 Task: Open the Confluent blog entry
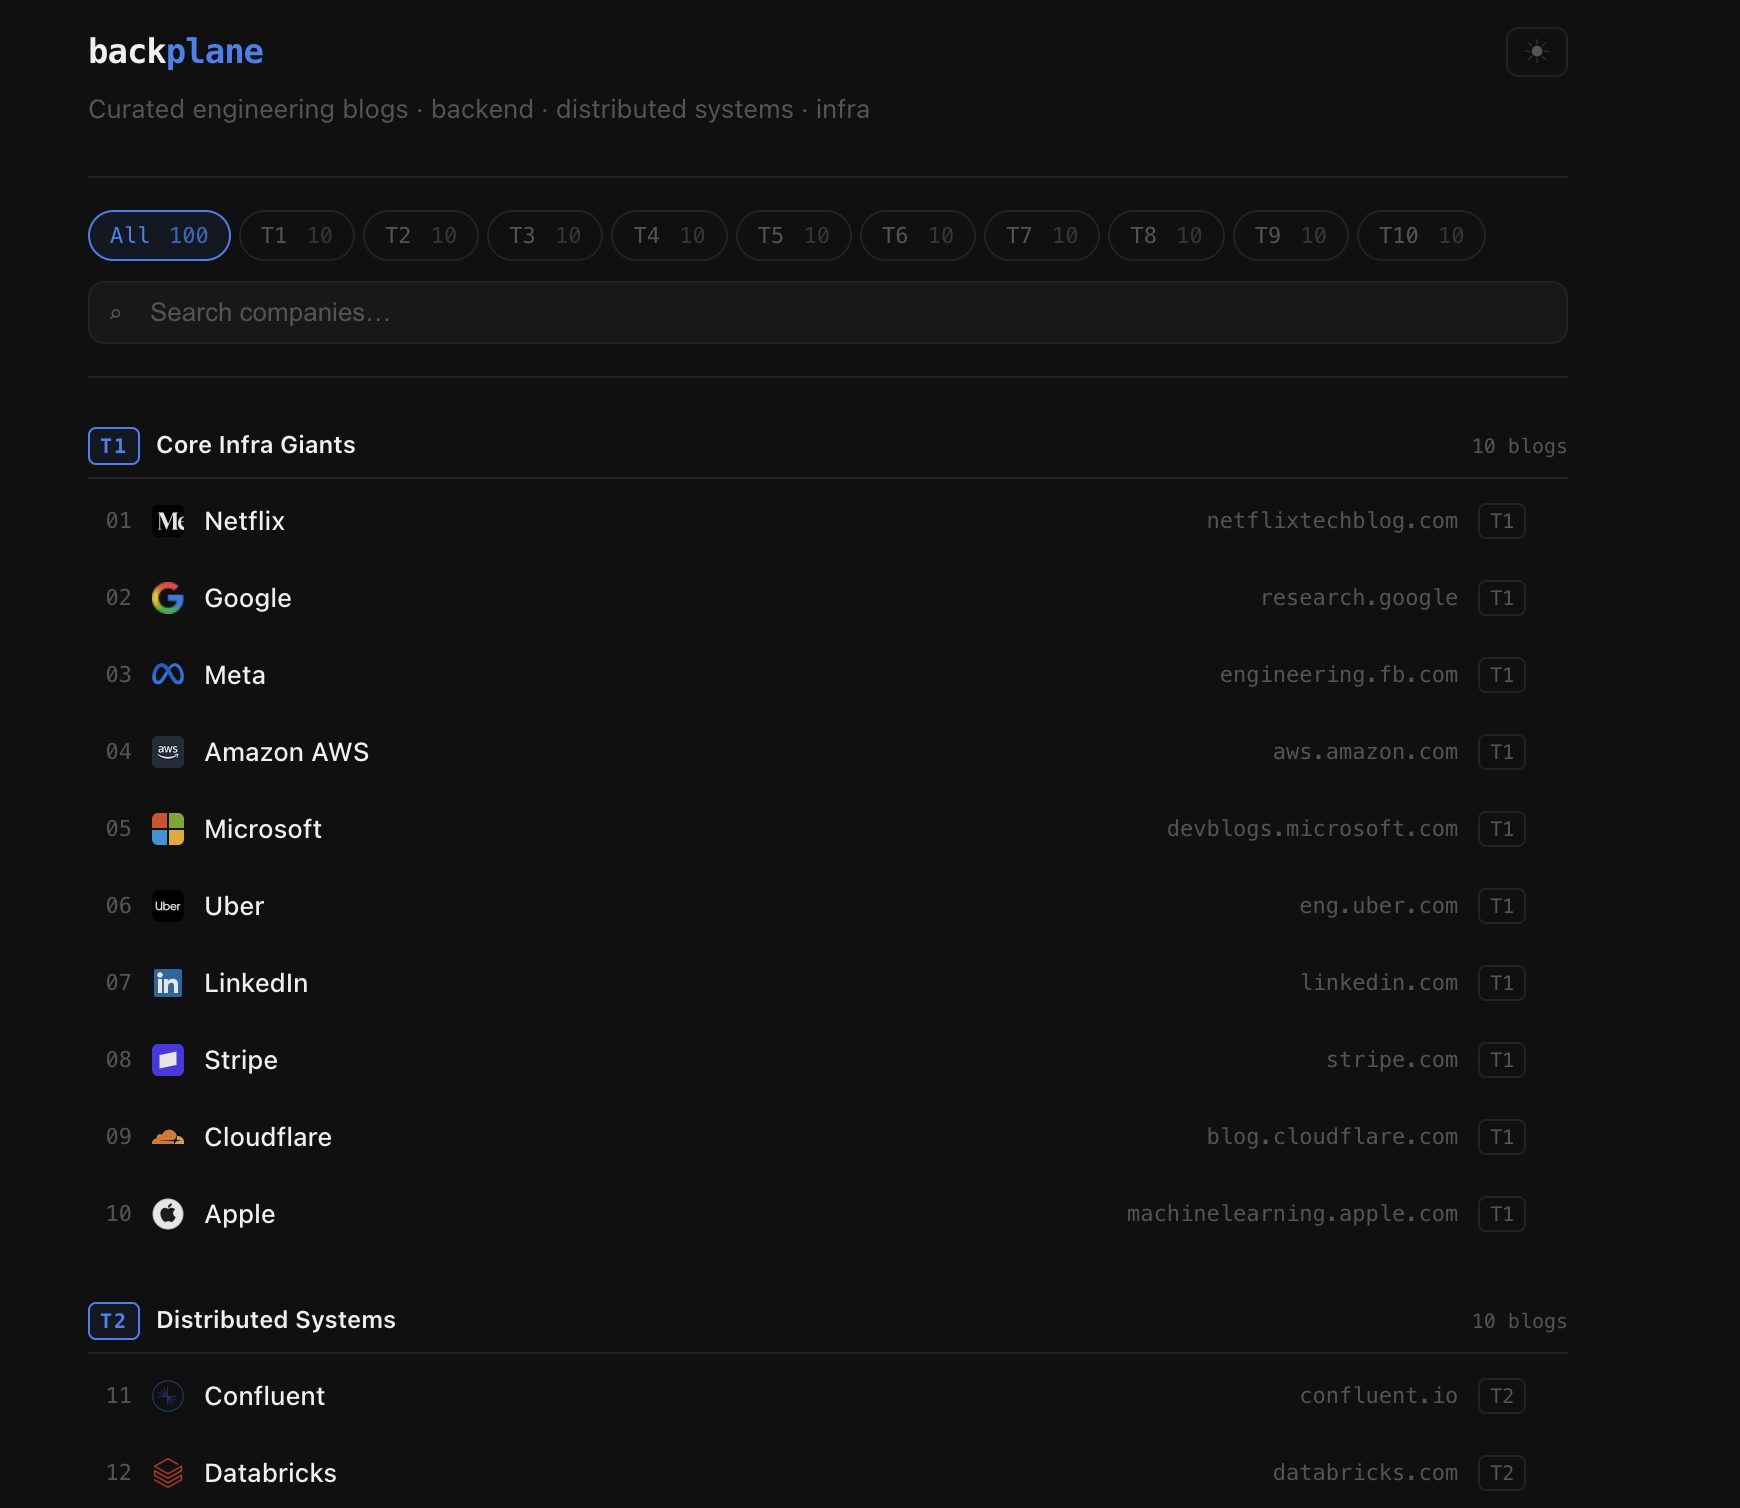[827, 1396]
